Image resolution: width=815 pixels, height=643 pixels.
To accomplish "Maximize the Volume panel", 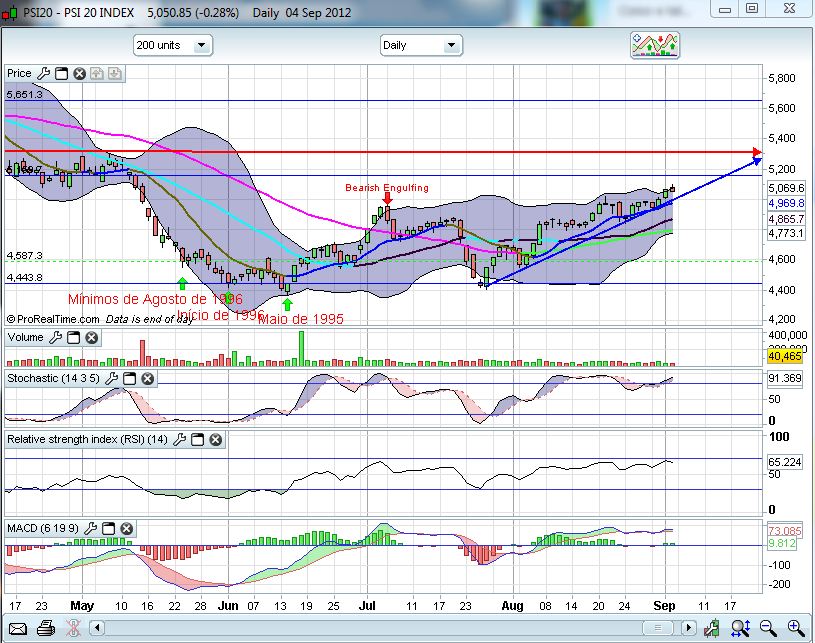I will pos(74,338).
